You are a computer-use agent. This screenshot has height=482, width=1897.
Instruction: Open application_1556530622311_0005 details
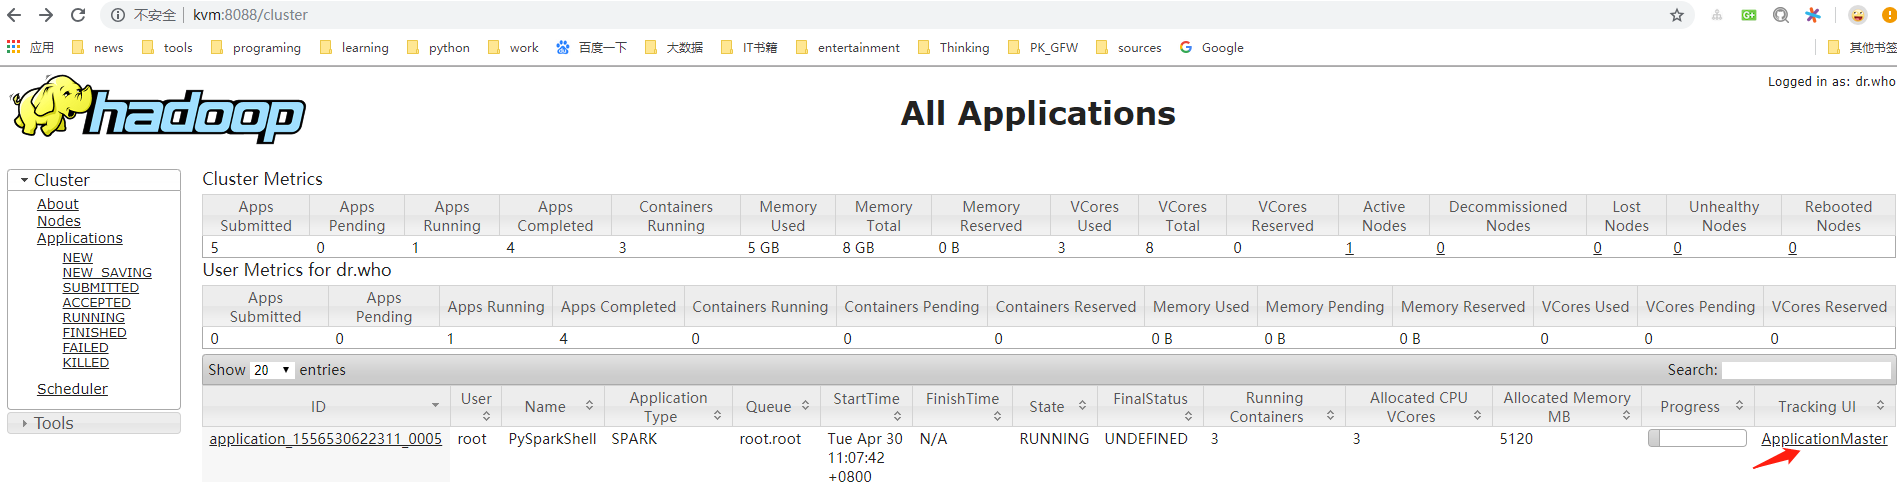point(326,439)
